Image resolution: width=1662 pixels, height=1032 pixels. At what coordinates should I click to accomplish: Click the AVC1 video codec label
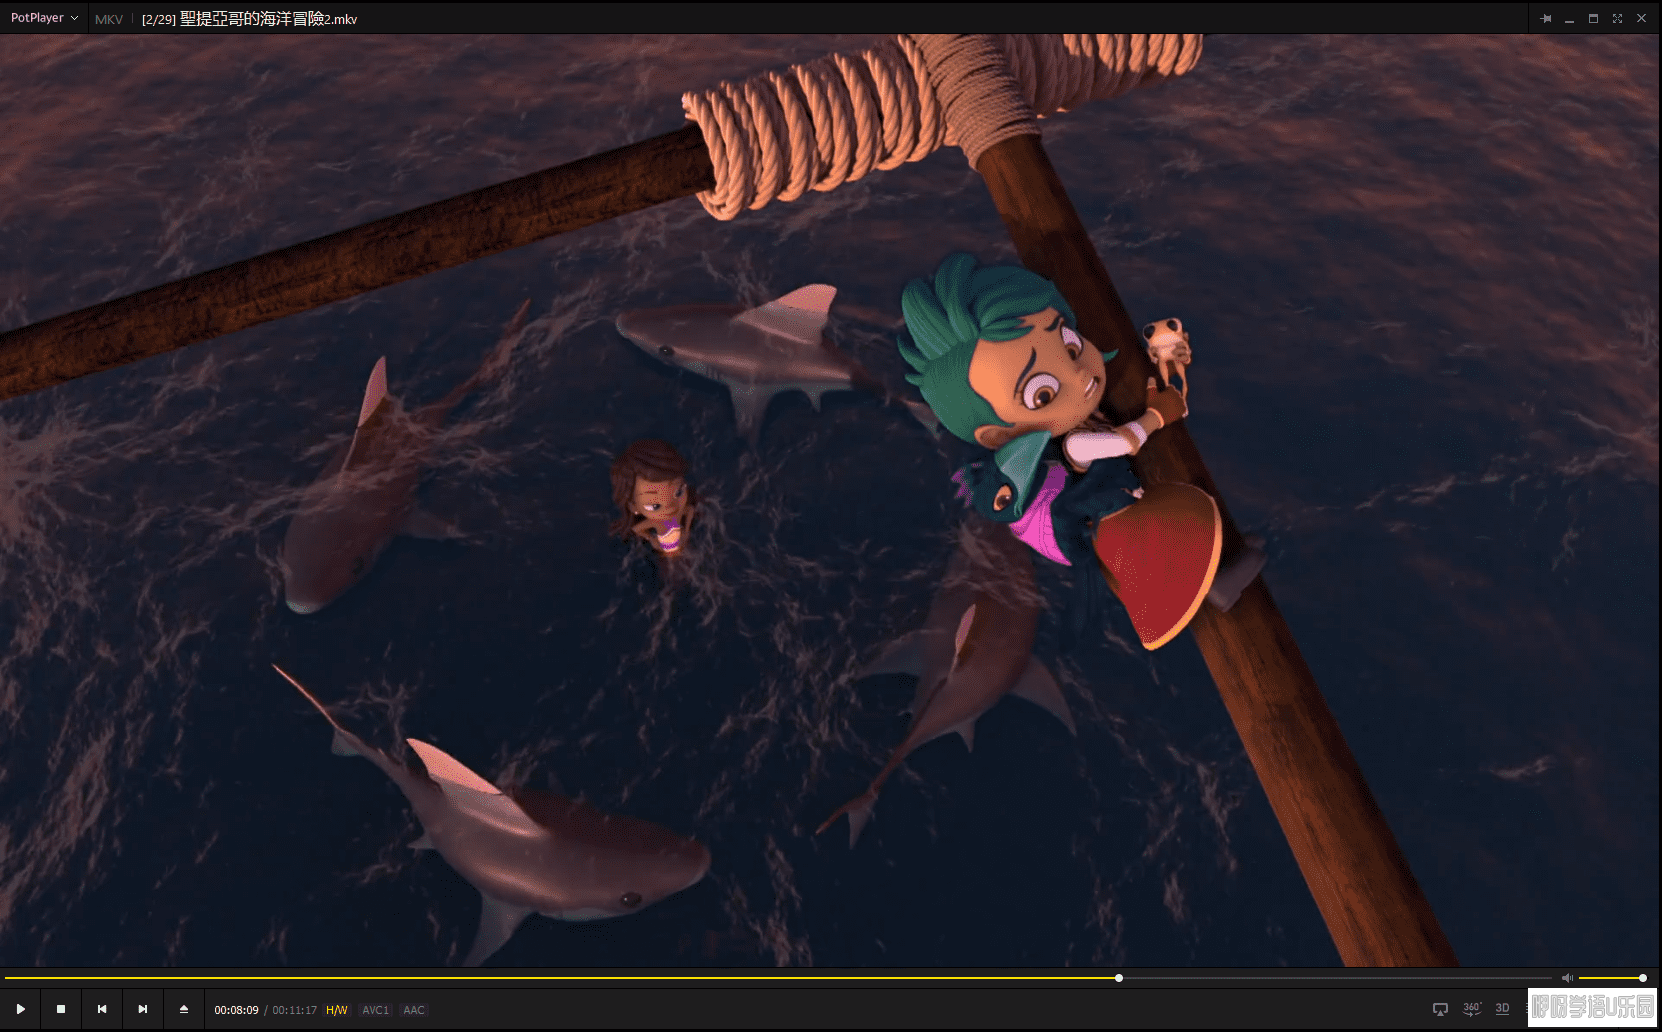(376, 1010)
